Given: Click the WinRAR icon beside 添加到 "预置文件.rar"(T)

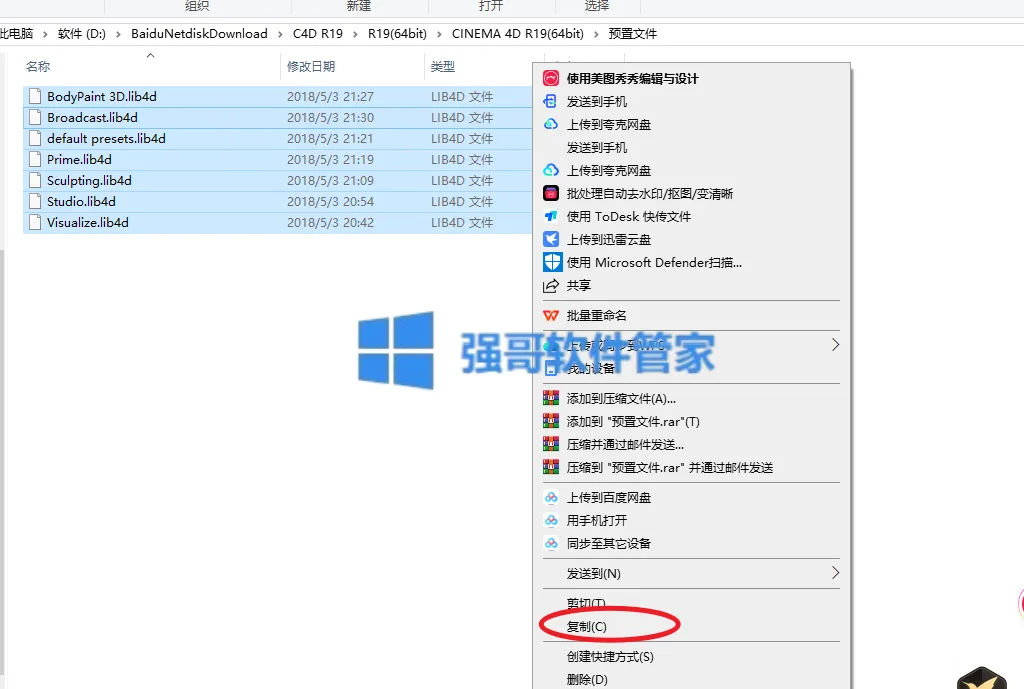Looking at the screenshot, I should (551, 421).
